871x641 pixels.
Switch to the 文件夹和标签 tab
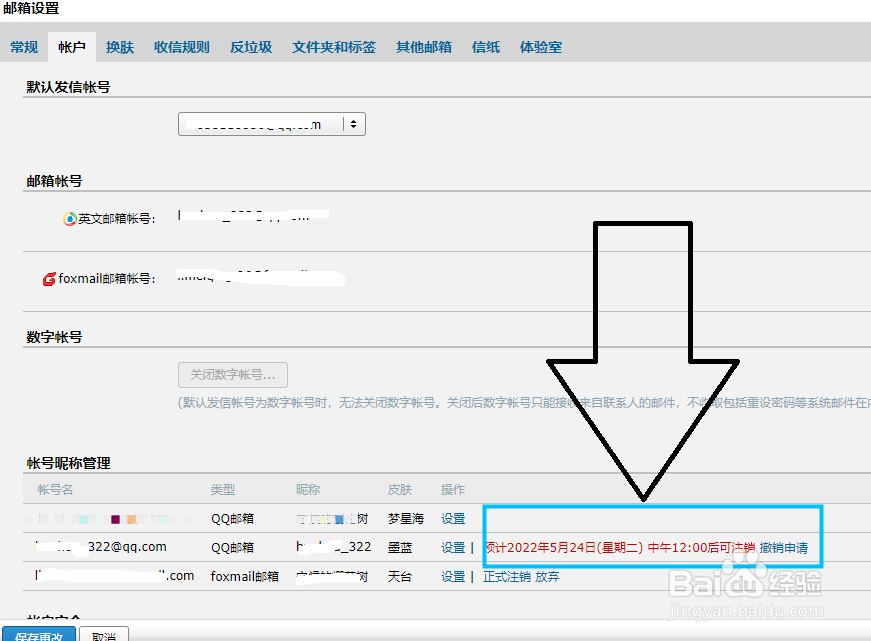(333, 46)
